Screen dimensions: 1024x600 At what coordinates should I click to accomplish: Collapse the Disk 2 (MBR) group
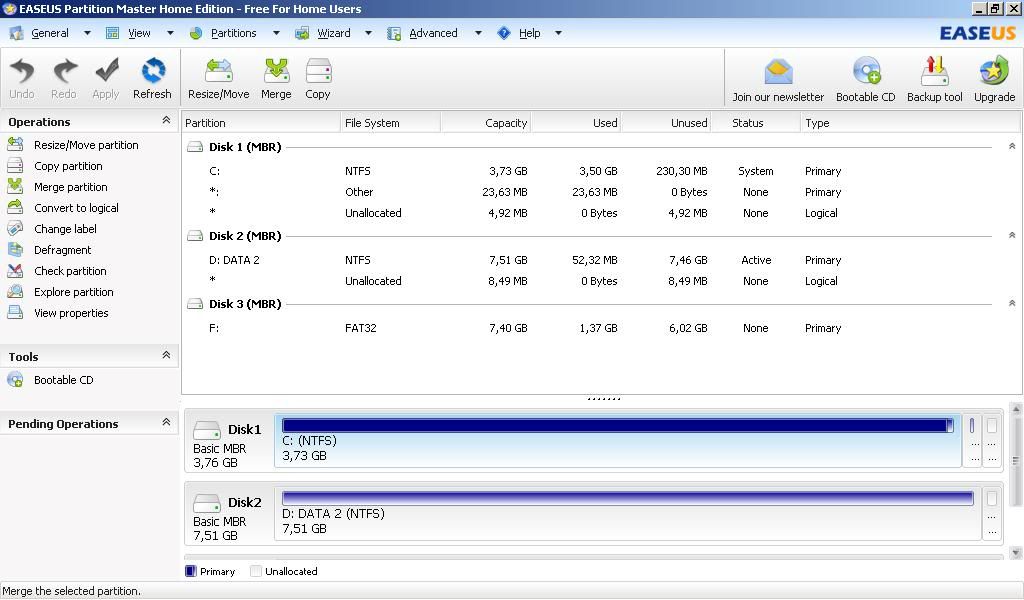pos(1012,235)
